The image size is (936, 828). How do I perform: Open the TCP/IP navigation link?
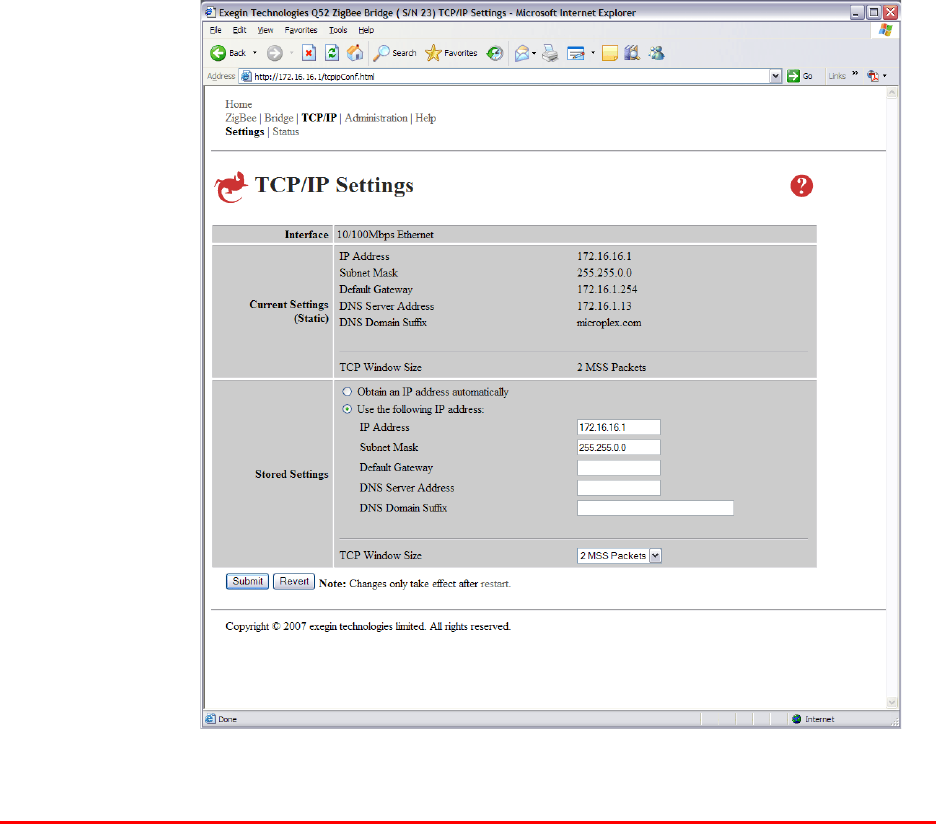[x=319, y=118]
